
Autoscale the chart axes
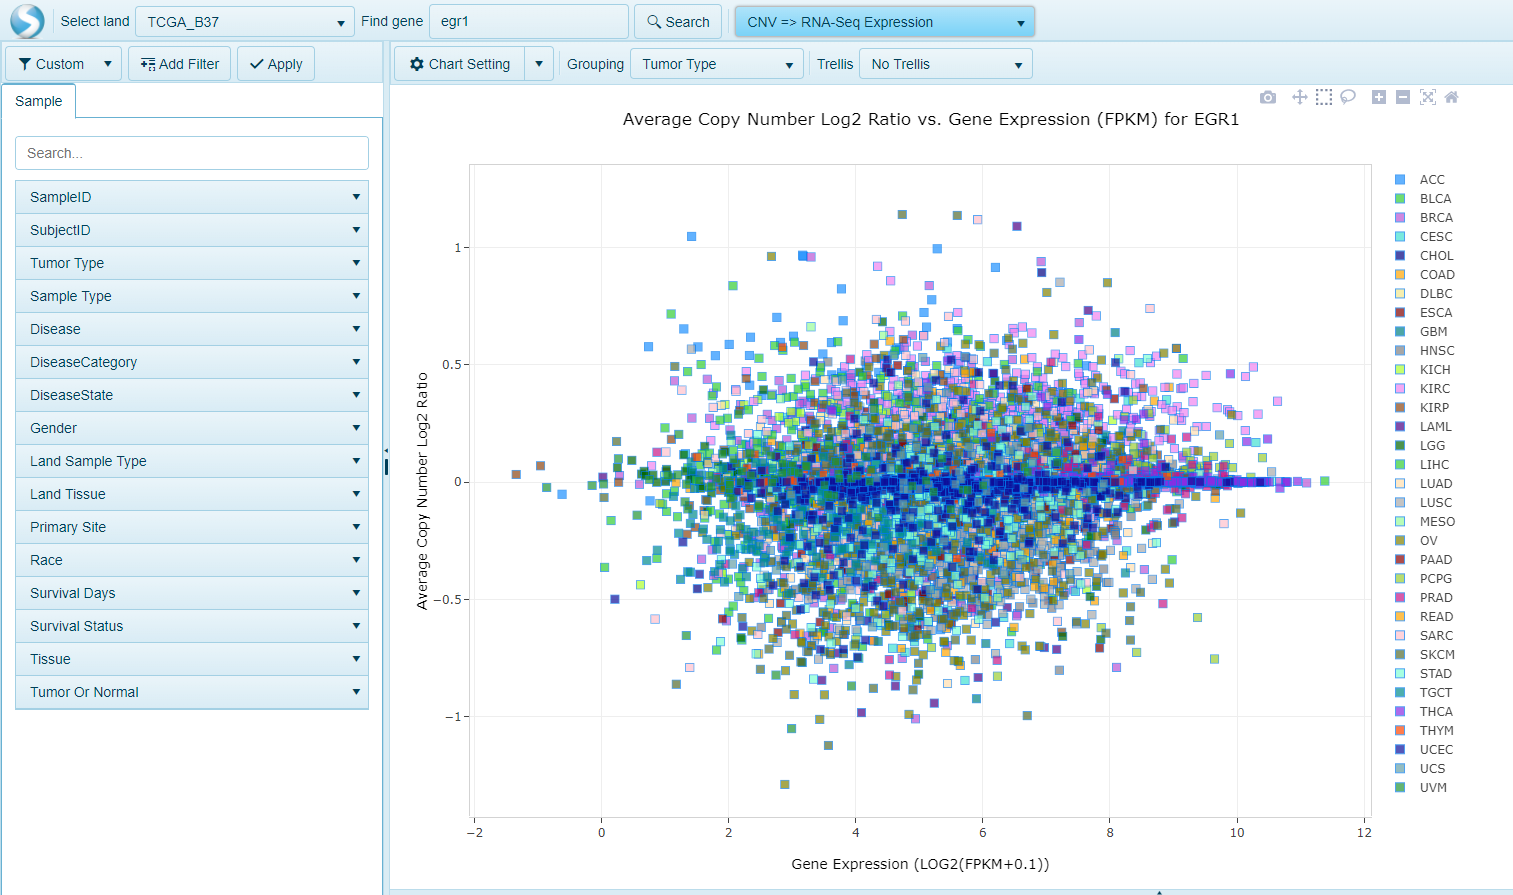click(x=1427, y=97)
